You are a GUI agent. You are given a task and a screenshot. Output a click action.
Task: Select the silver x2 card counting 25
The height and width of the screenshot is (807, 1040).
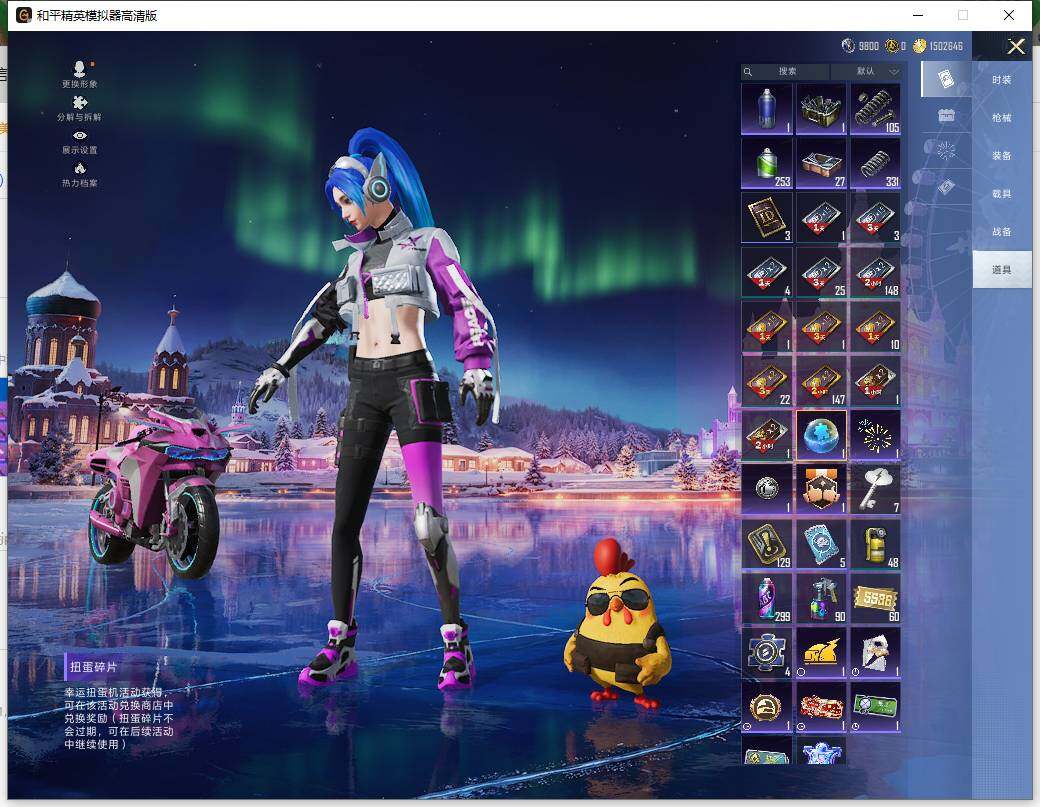point(821,272)
